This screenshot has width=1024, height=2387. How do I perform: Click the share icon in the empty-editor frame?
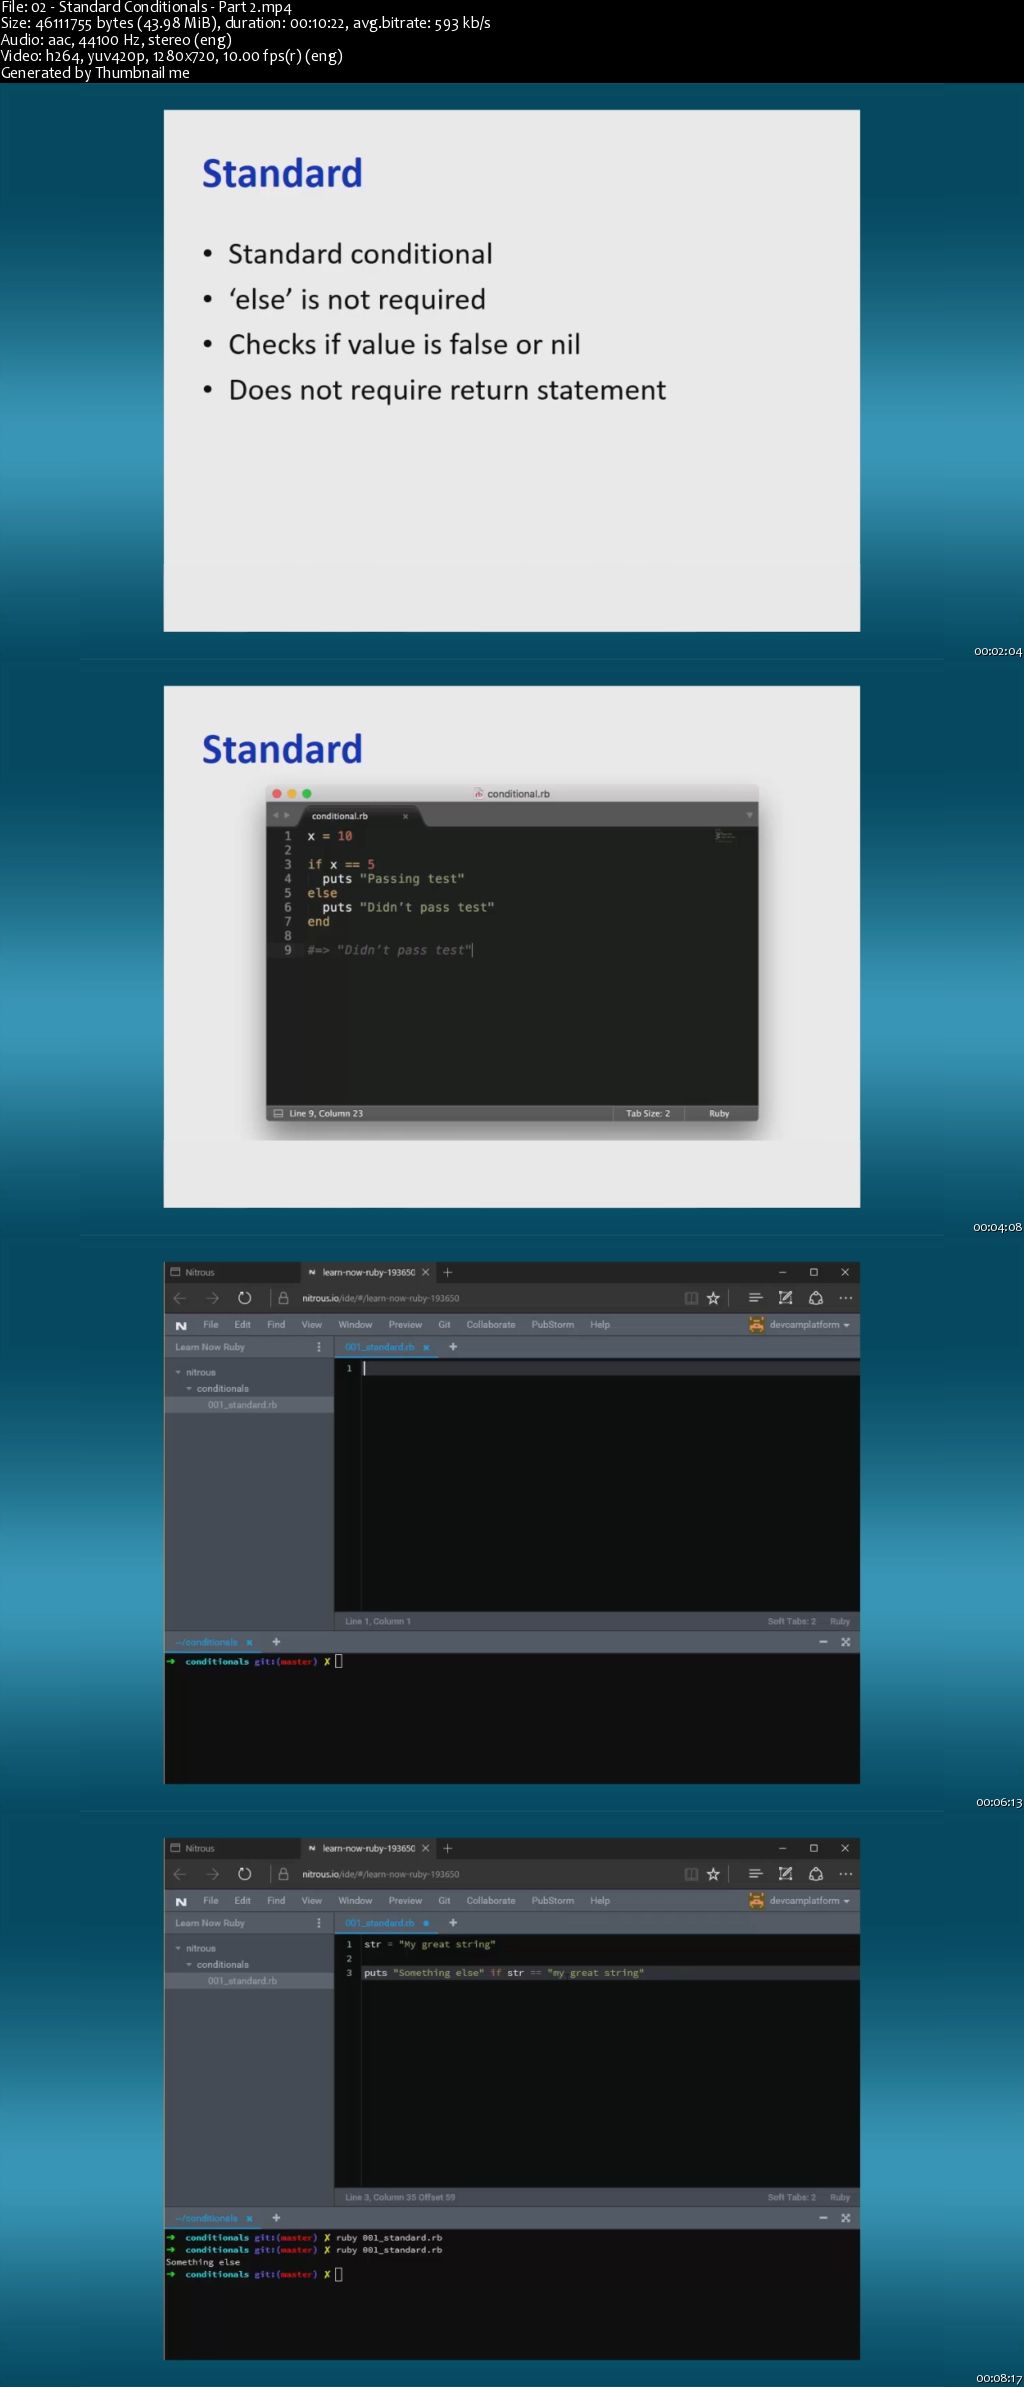tap(816, 1298)
